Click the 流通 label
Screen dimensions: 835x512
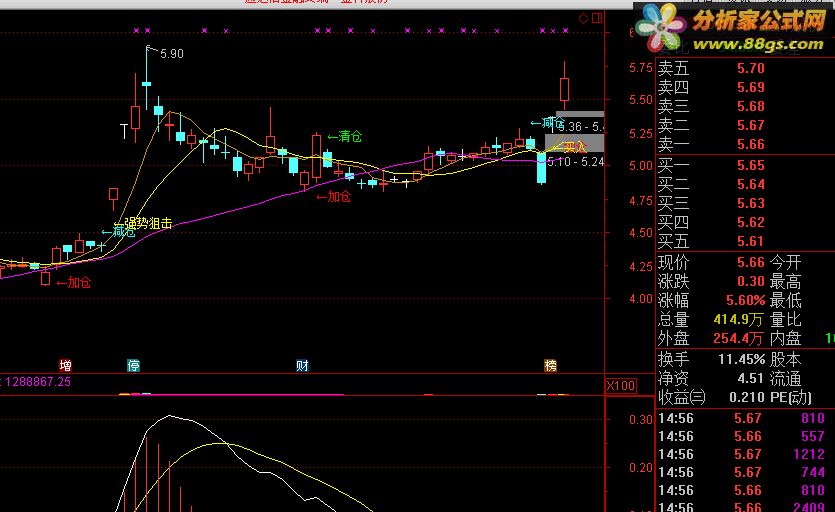785,379
